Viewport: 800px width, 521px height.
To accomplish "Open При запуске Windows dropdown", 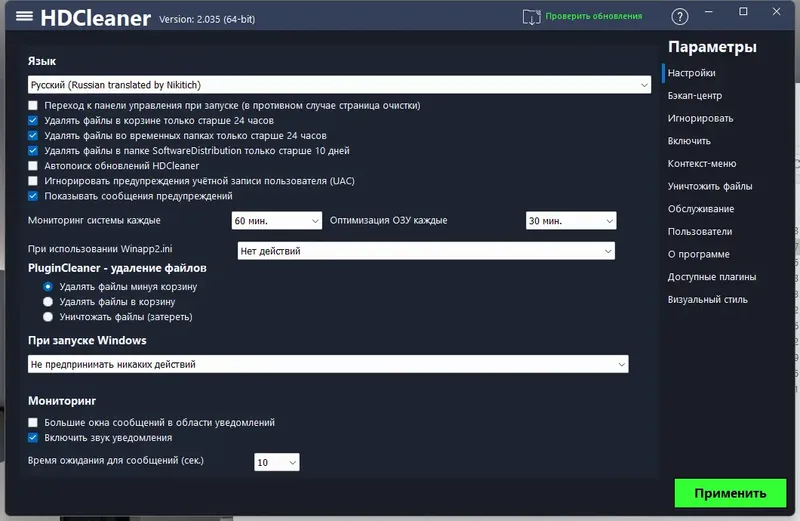I will tap(328, 364).
